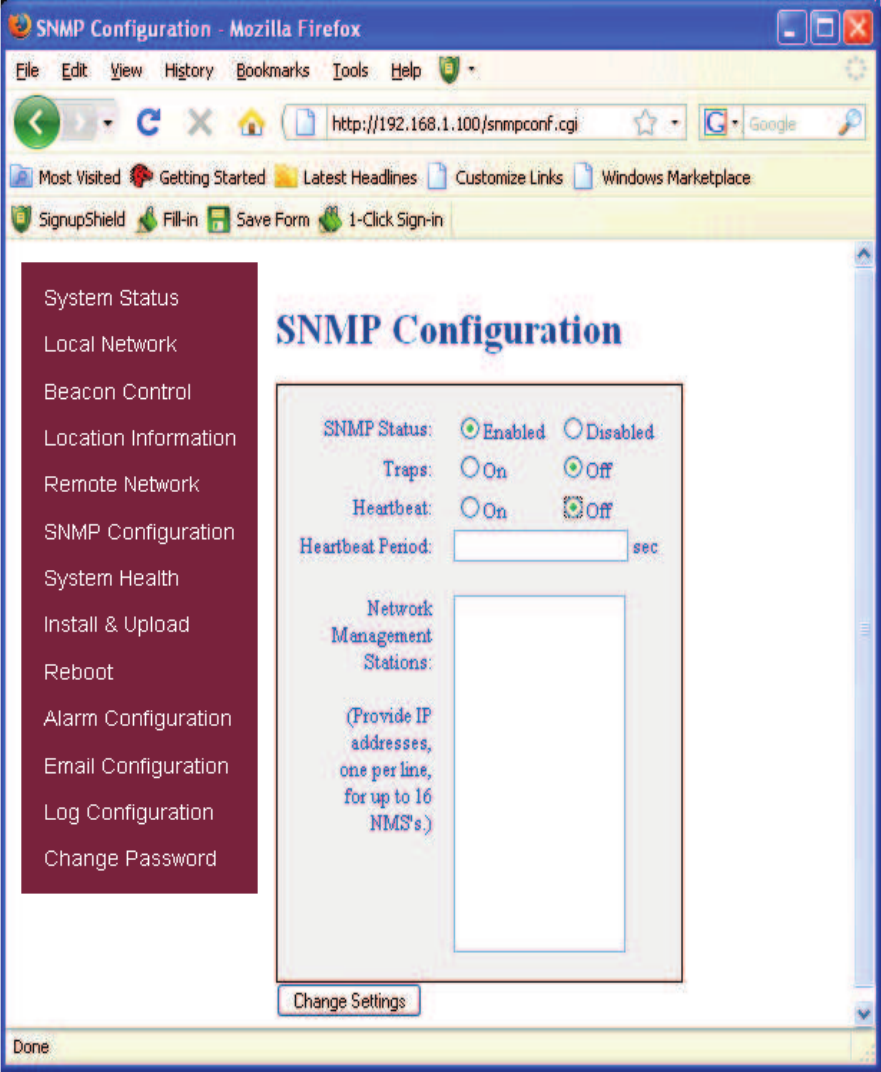Open the View menu
The height and width of the screenshot is (1072, 881).
[126, 70]
